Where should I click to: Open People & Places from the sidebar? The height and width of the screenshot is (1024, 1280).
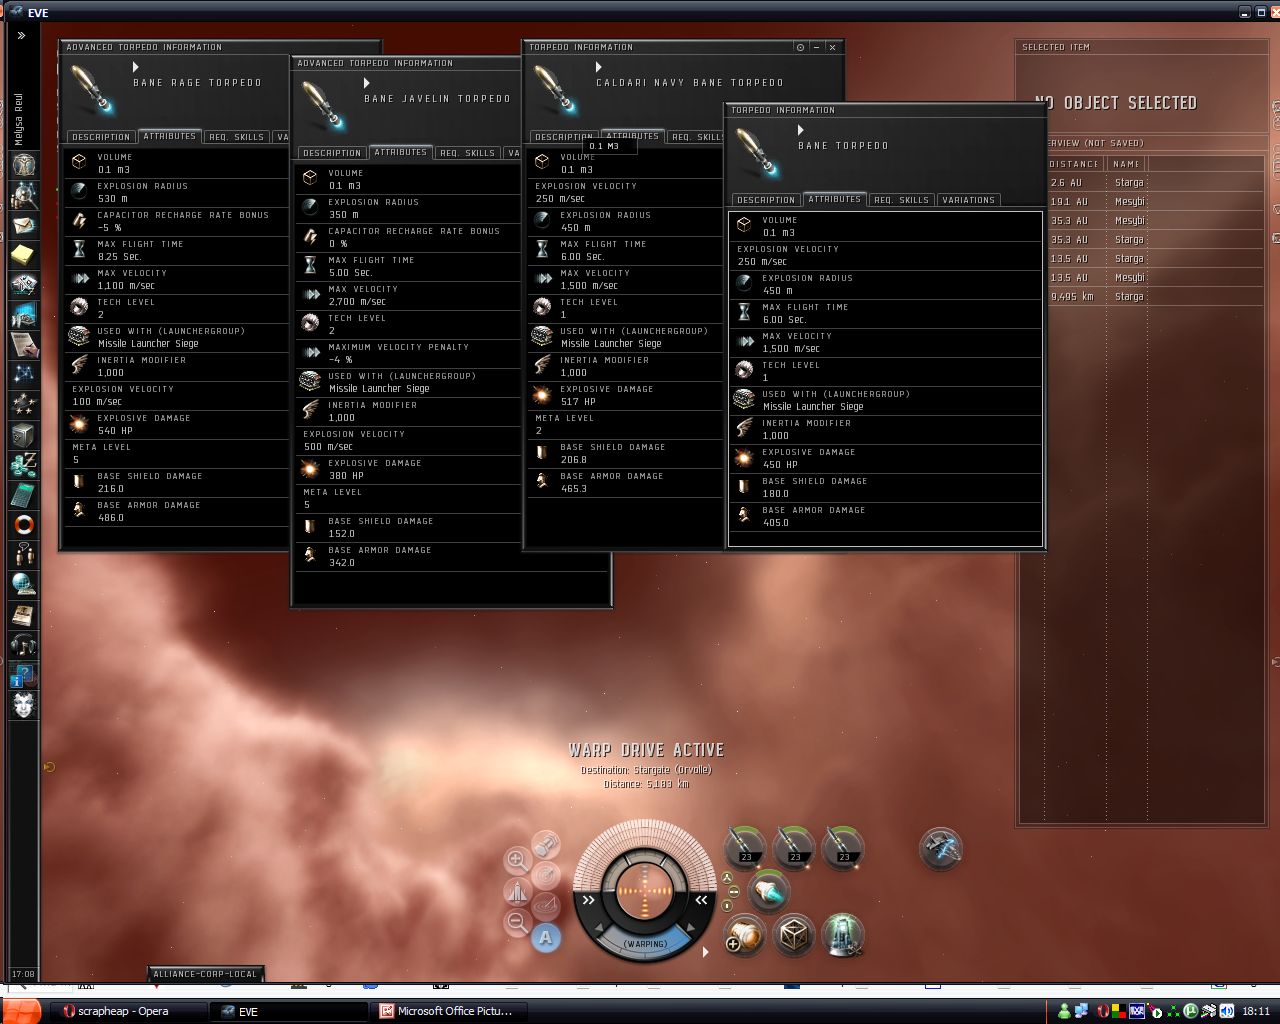(x=24, y=195)
